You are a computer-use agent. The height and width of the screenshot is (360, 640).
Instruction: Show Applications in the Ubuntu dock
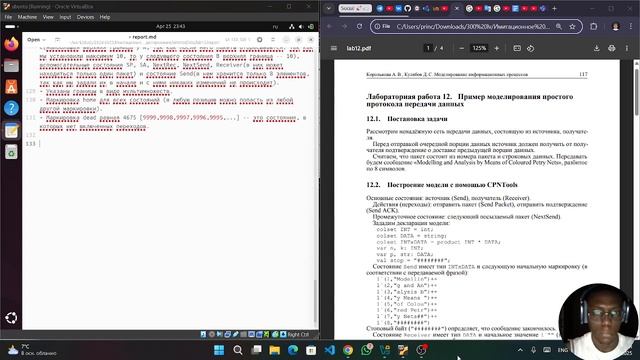pos(11,318)
